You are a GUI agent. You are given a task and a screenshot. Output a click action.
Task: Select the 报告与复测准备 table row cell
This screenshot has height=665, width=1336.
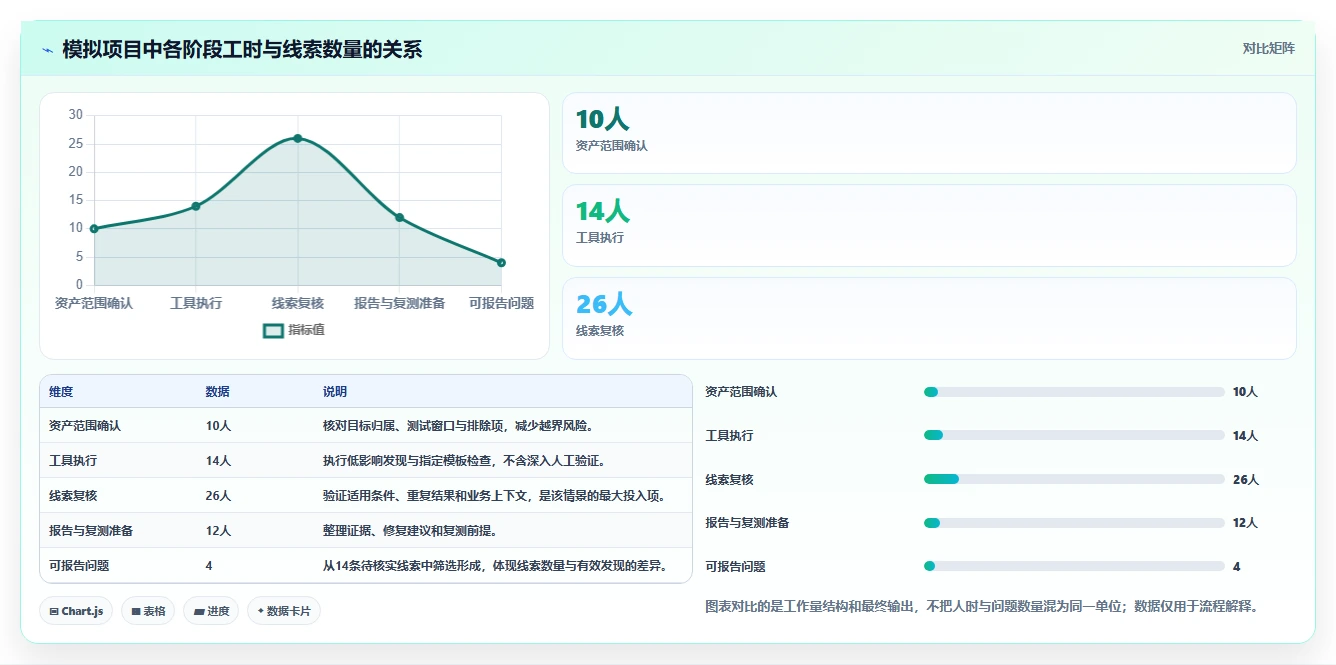point(91,531)
